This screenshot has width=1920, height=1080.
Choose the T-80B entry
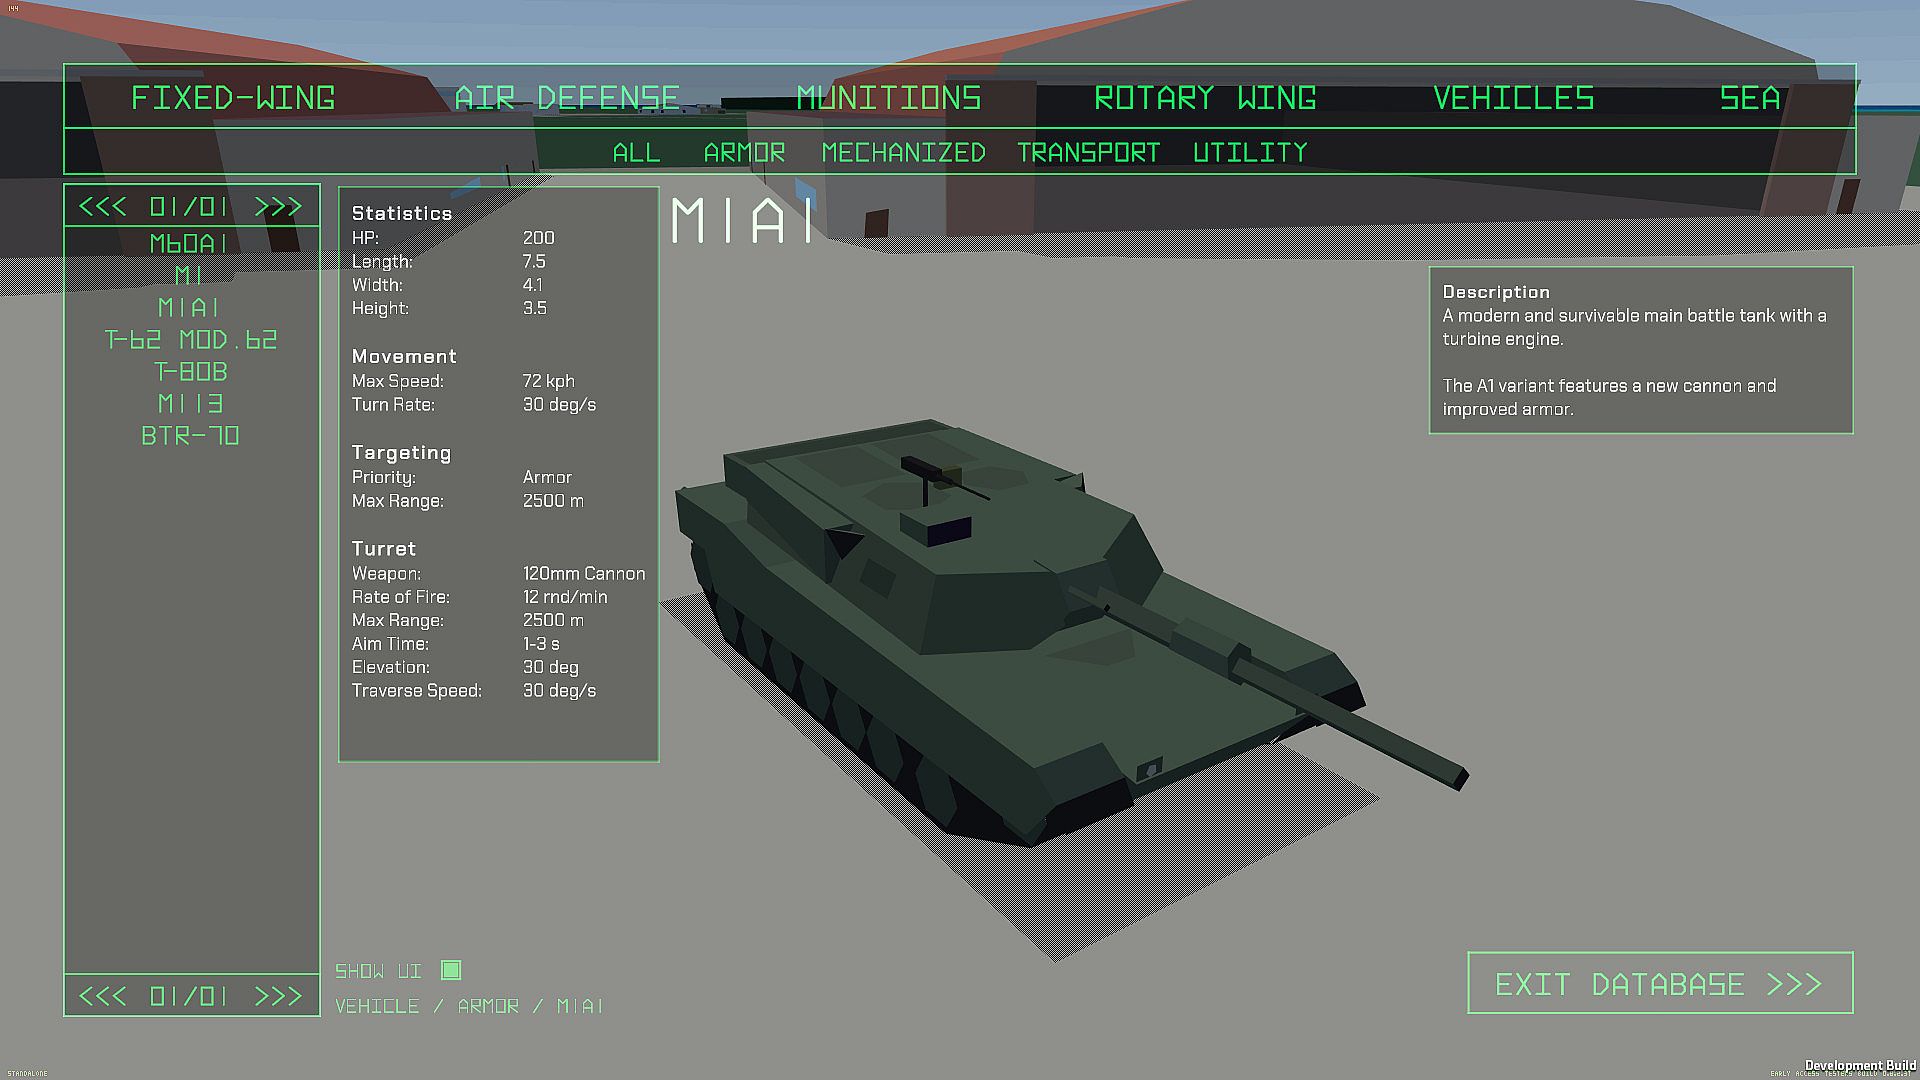[190, 372]
